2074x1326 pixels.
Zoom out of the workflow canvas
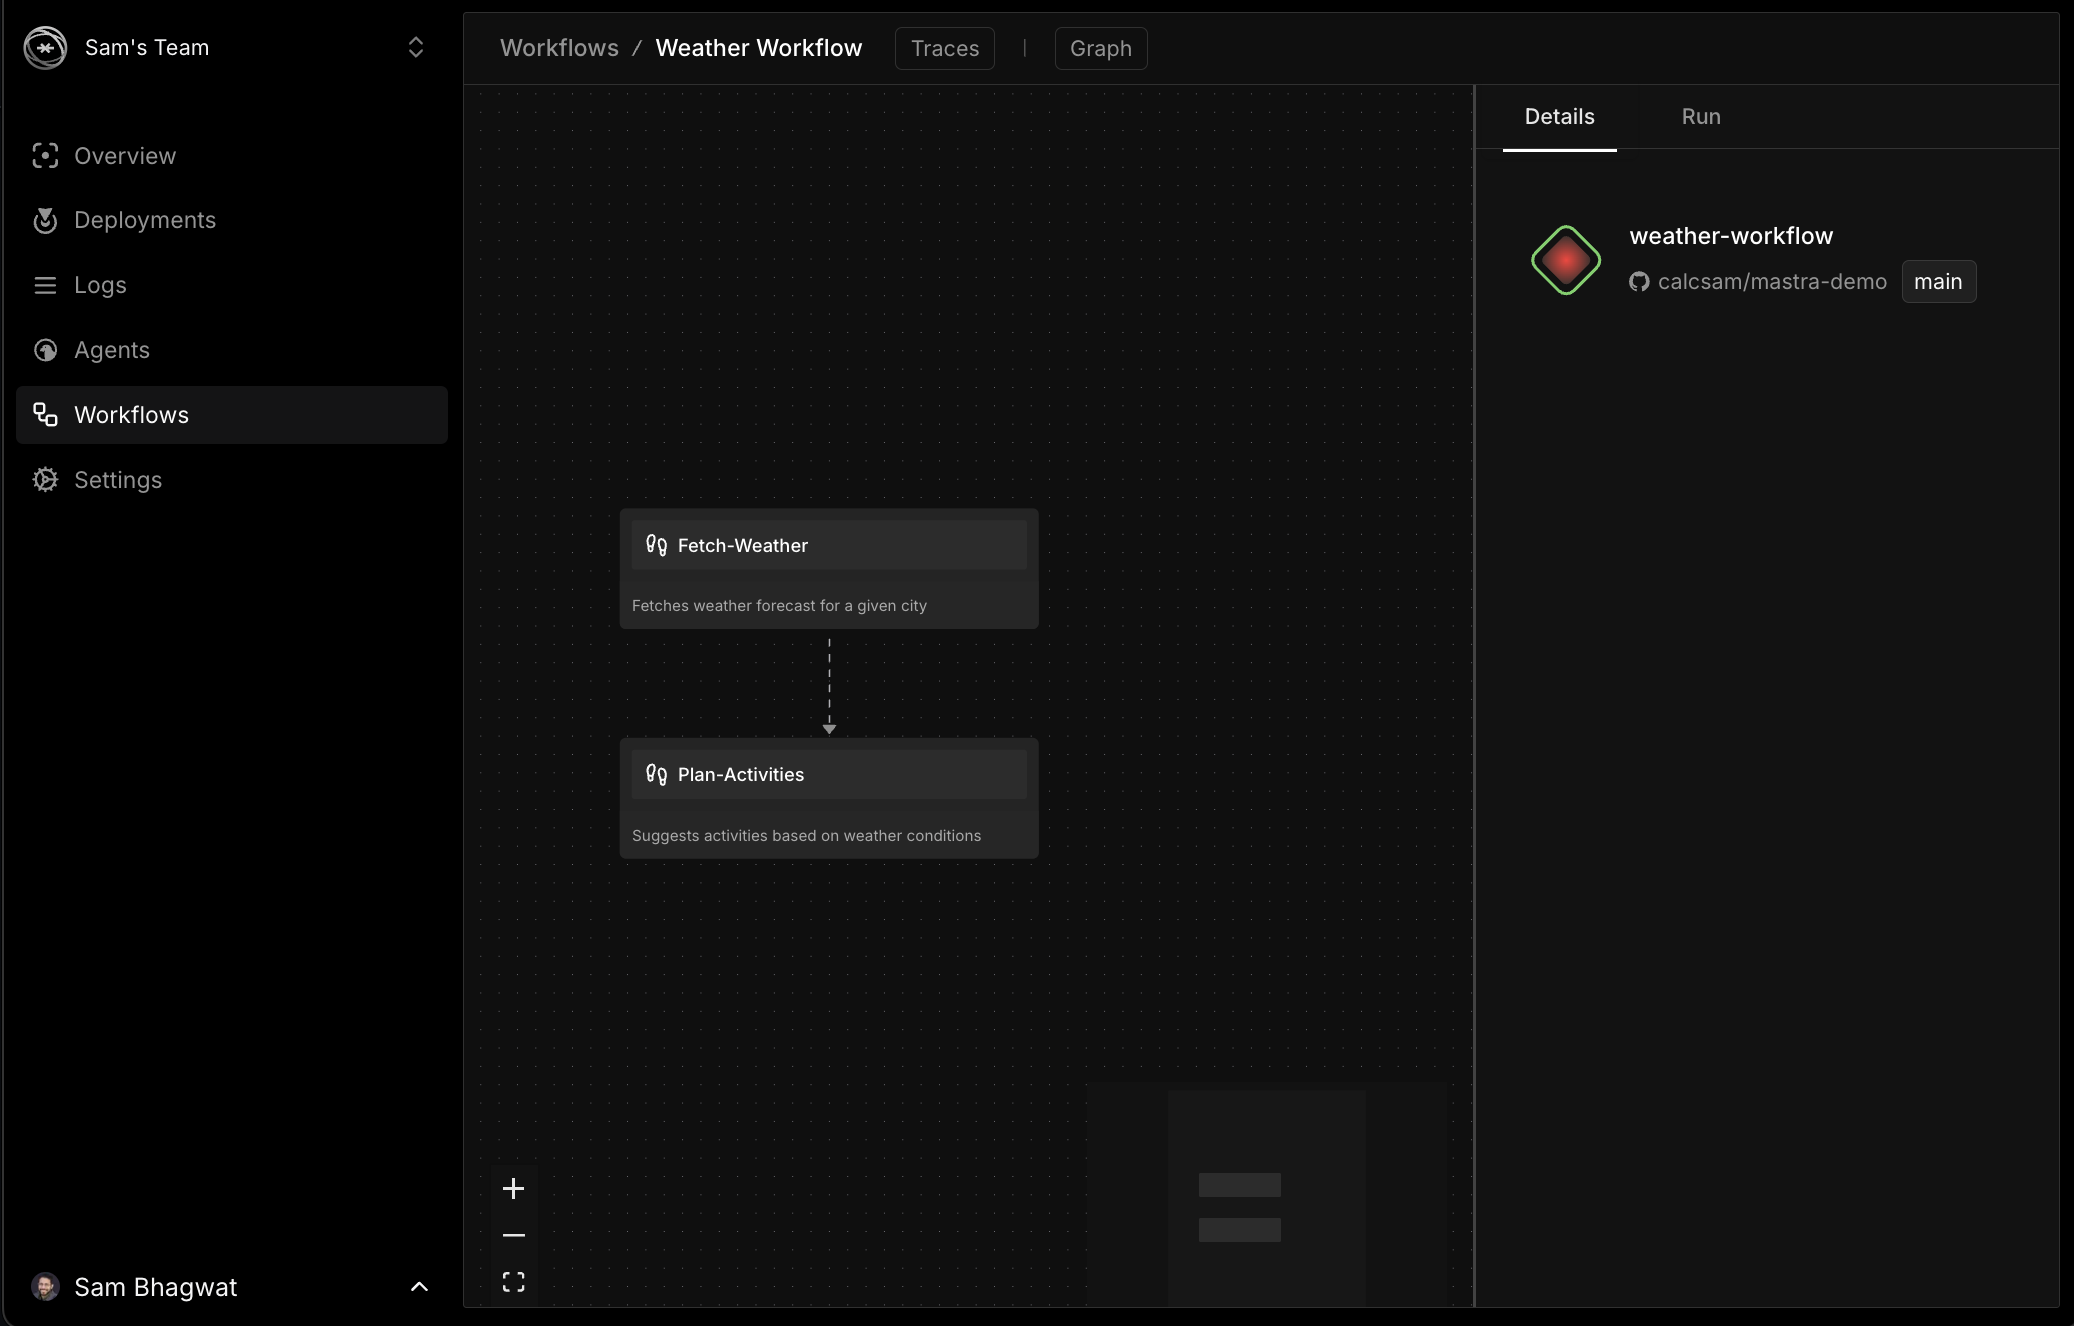513,1235
